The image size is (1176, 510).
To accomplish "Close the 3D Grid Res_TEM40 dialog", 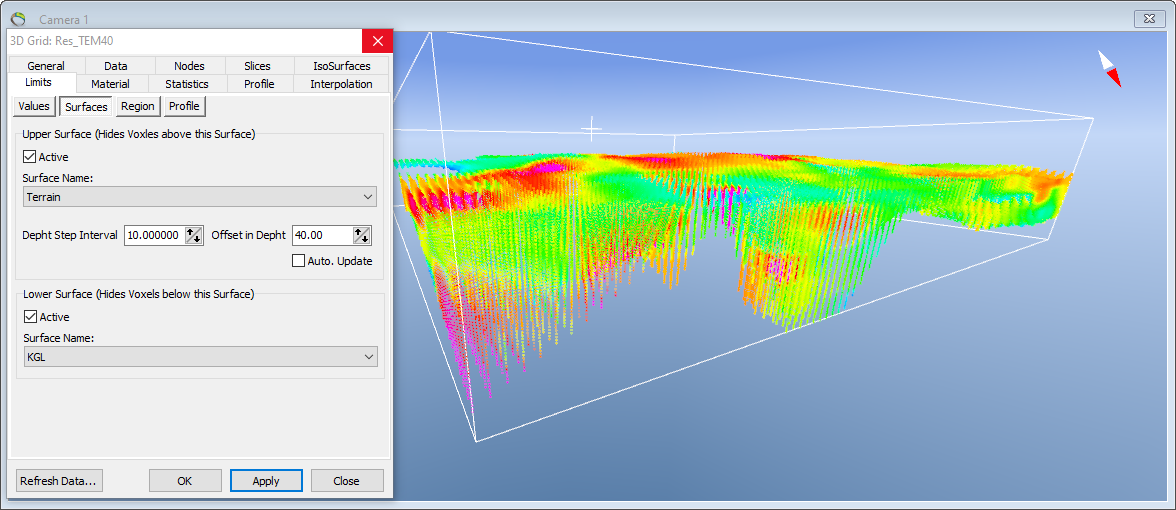I will coord(377,40).
